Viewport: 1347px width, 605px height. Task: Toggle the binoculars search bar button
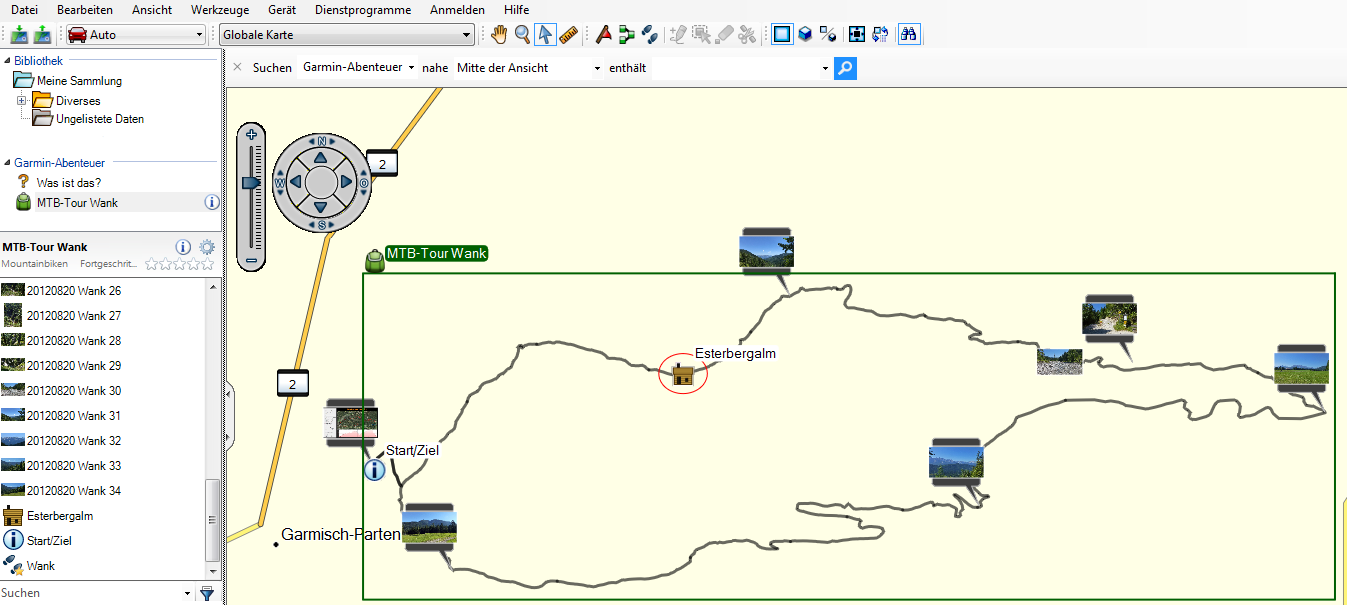pos(909,35)
